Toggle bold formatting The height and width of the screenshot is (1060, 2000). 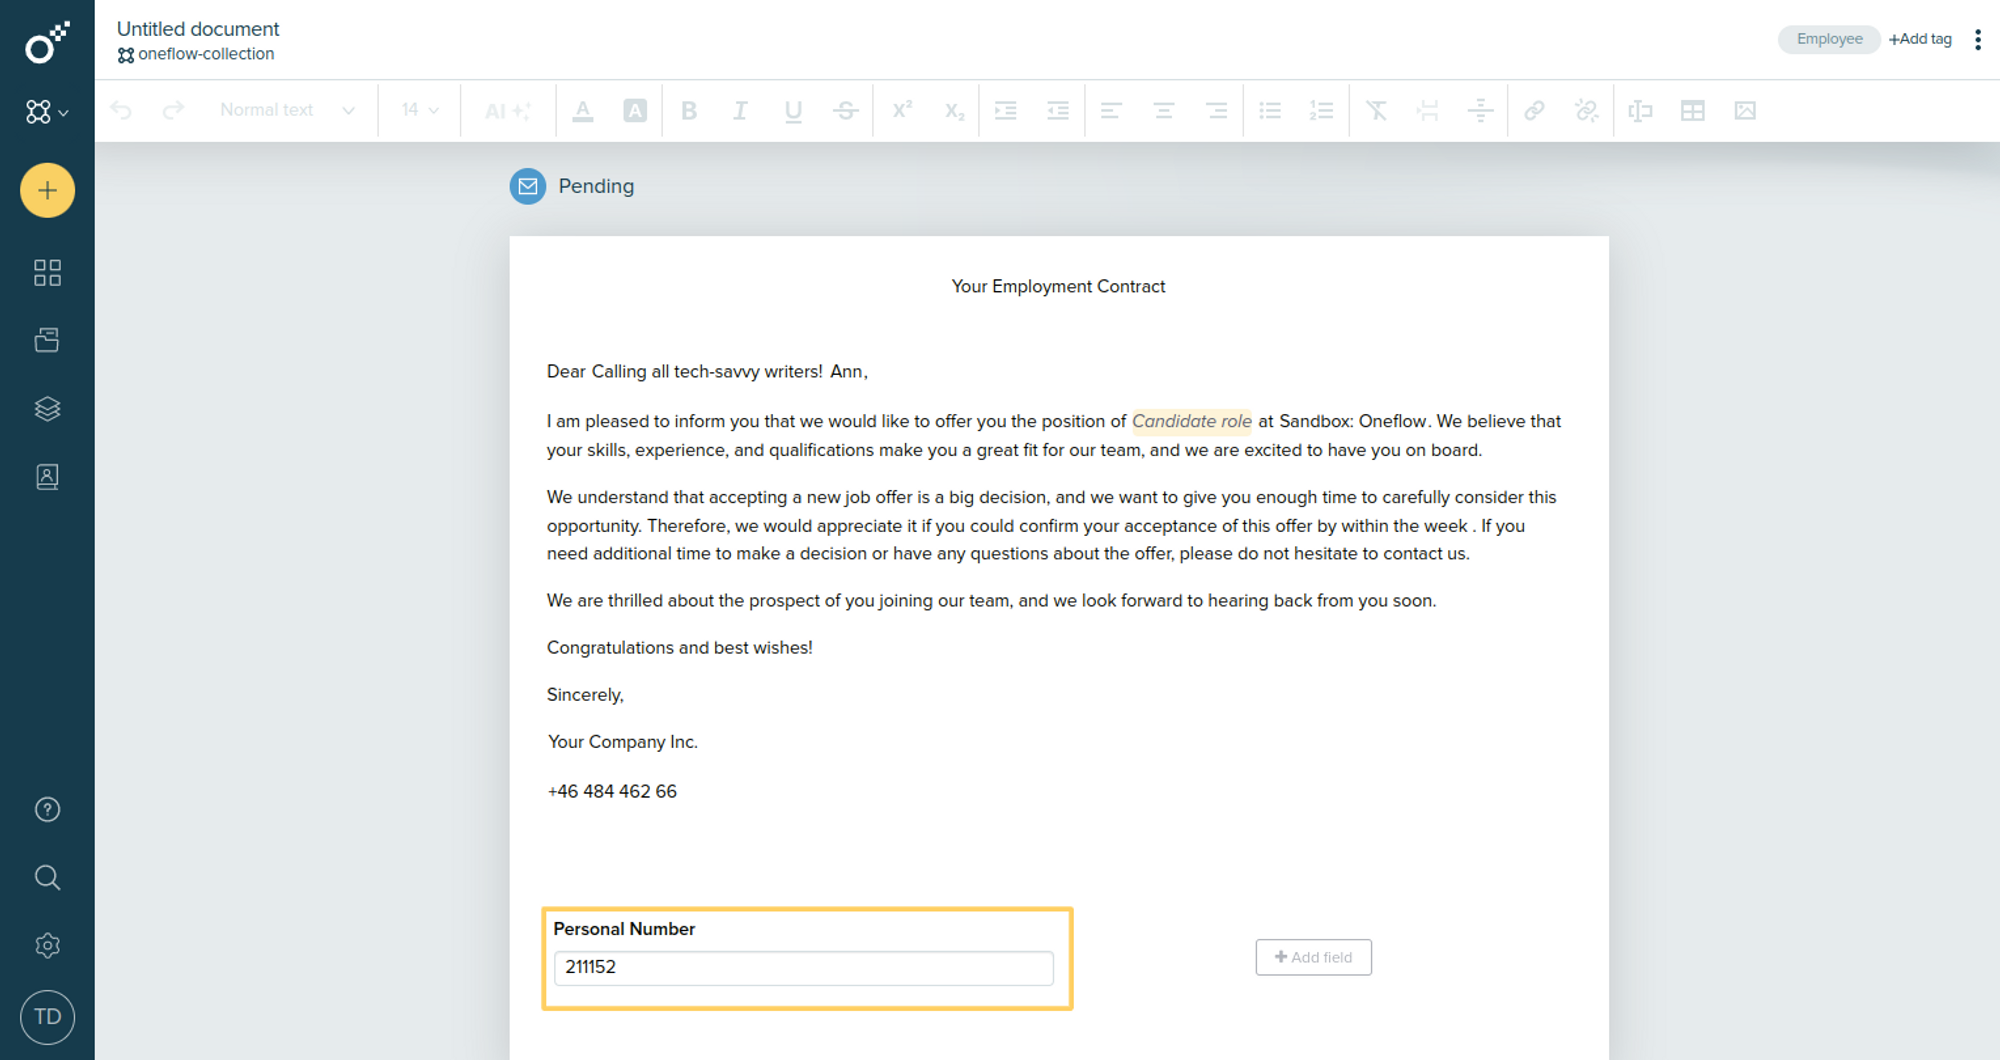688,110
